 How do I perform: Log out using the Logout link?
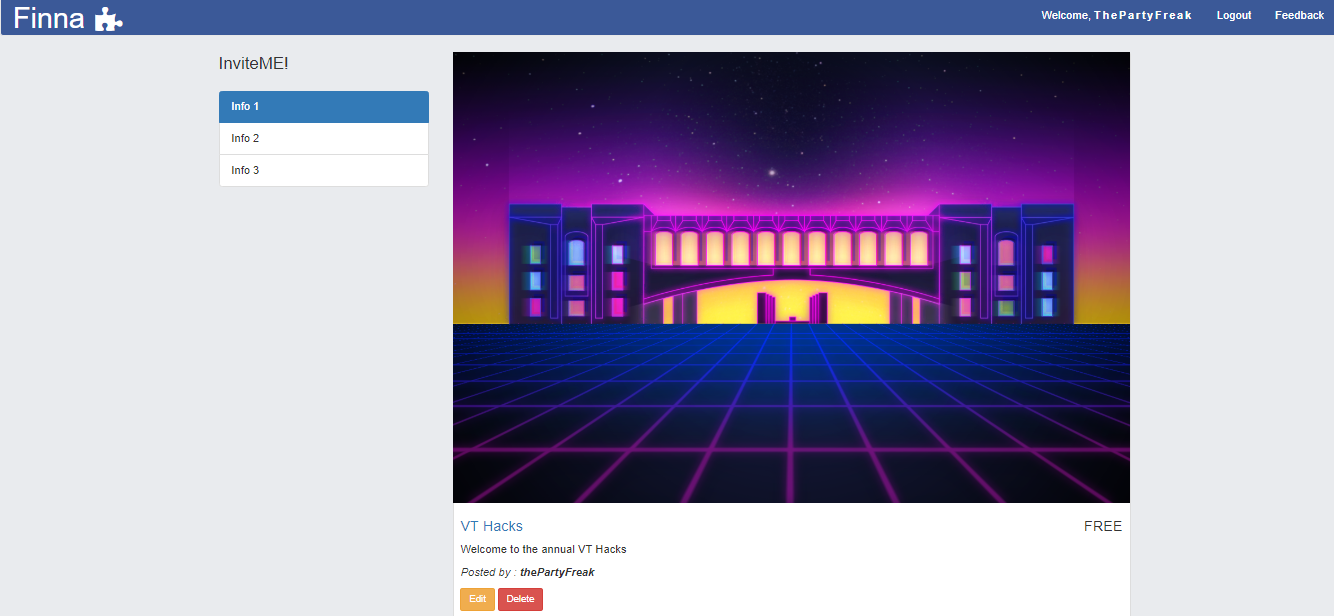click(1234, 15)
